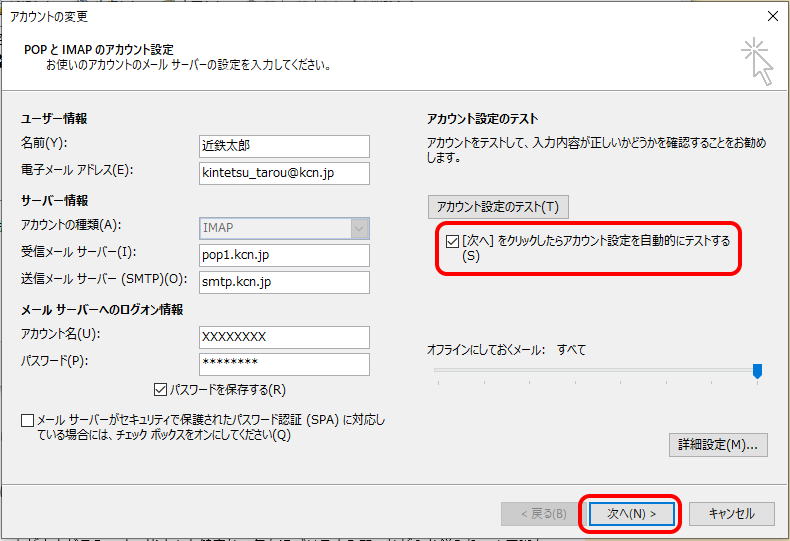The width and height of the screenshot is (790, 541).
Task: Click the 受信メール サーバー field
Action: (x=284, y=255)
